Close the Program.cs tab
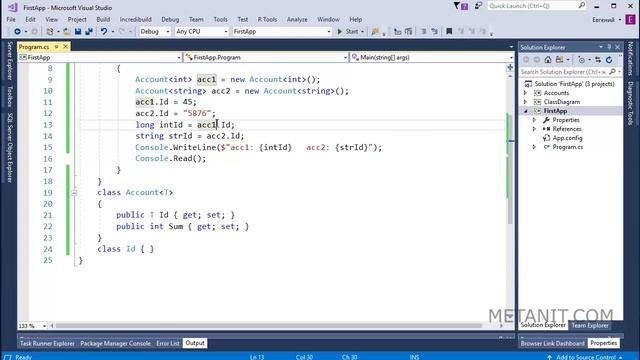This screenshot has height=360, width=640. pos(65,47)
